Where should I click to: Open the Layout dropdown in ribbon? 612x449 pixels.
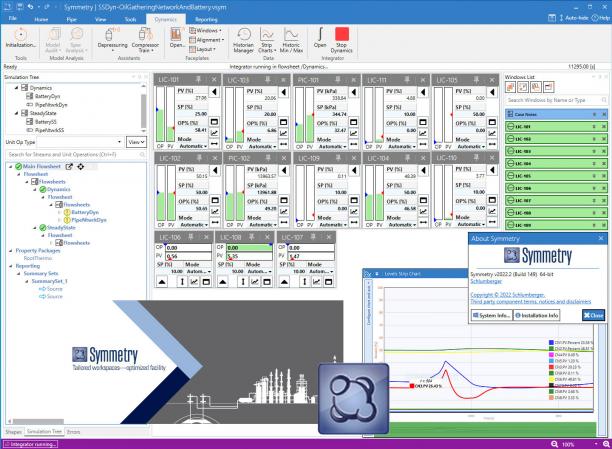pyautogui.click(x=203, y=49)
